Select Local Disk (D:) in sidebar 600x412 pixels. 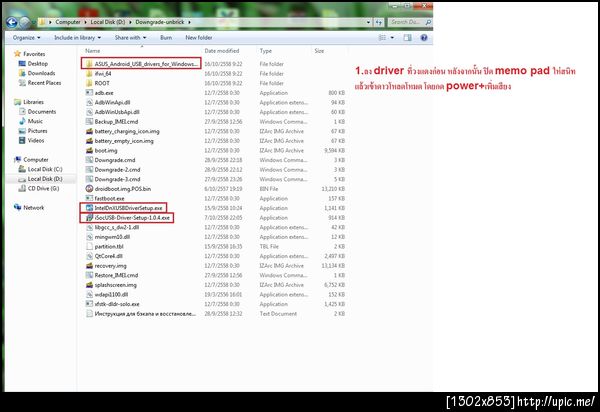(45, 179)
